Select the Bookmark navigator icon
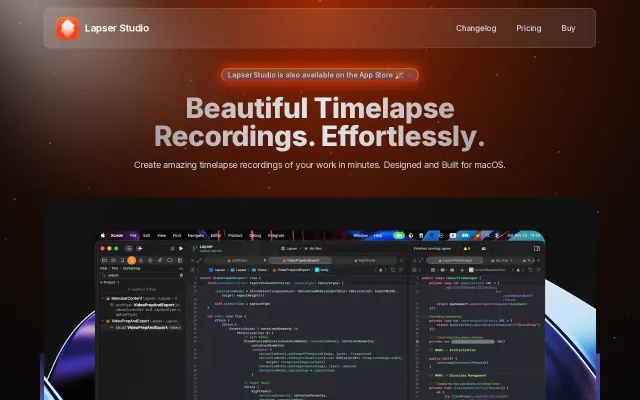640x400 pixels. coord(122,260)
